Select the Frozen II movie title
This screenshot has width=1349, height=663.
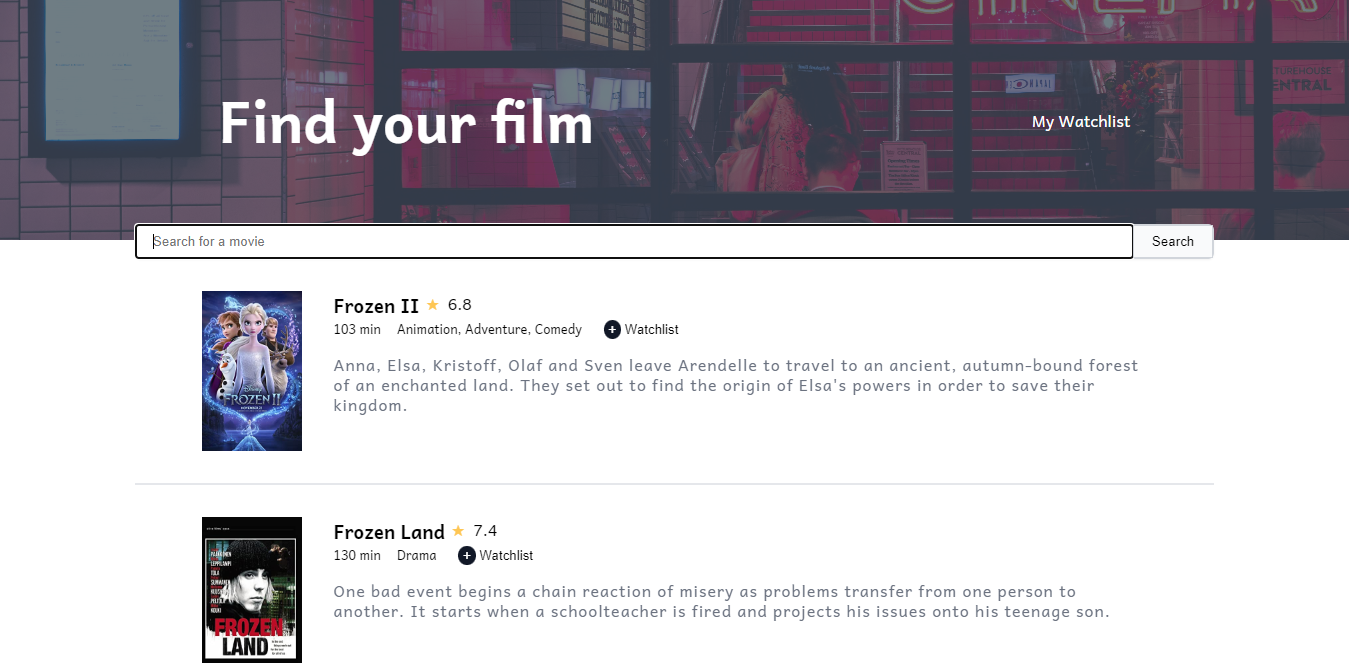coord(376,306)
